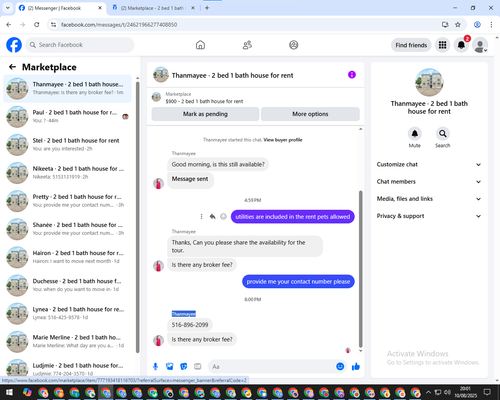Open View buyer profile link
The width and height of the screenshot is (500, 400).
point(283,140)
